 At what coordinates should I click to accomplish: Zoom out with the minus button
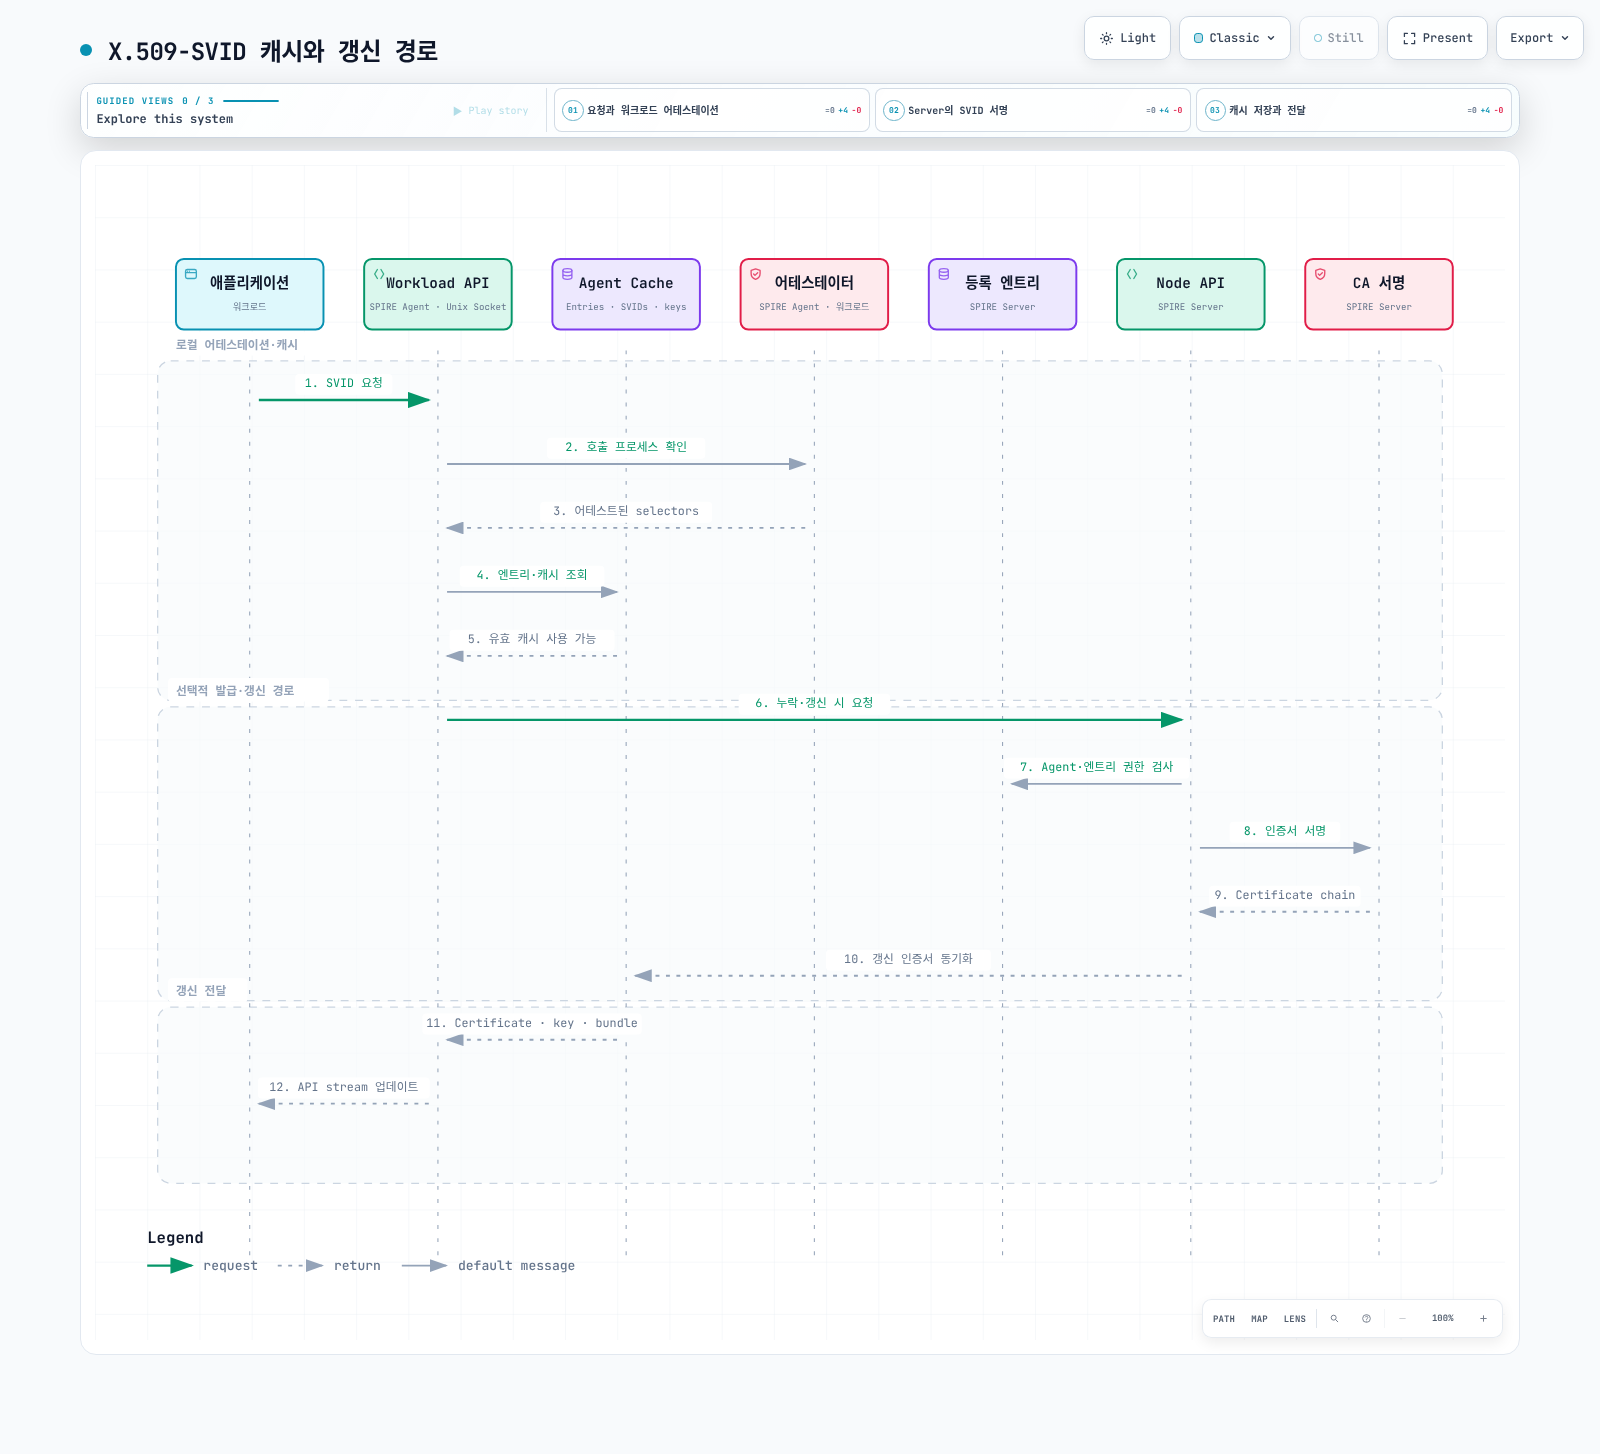click(1402, 1319)
